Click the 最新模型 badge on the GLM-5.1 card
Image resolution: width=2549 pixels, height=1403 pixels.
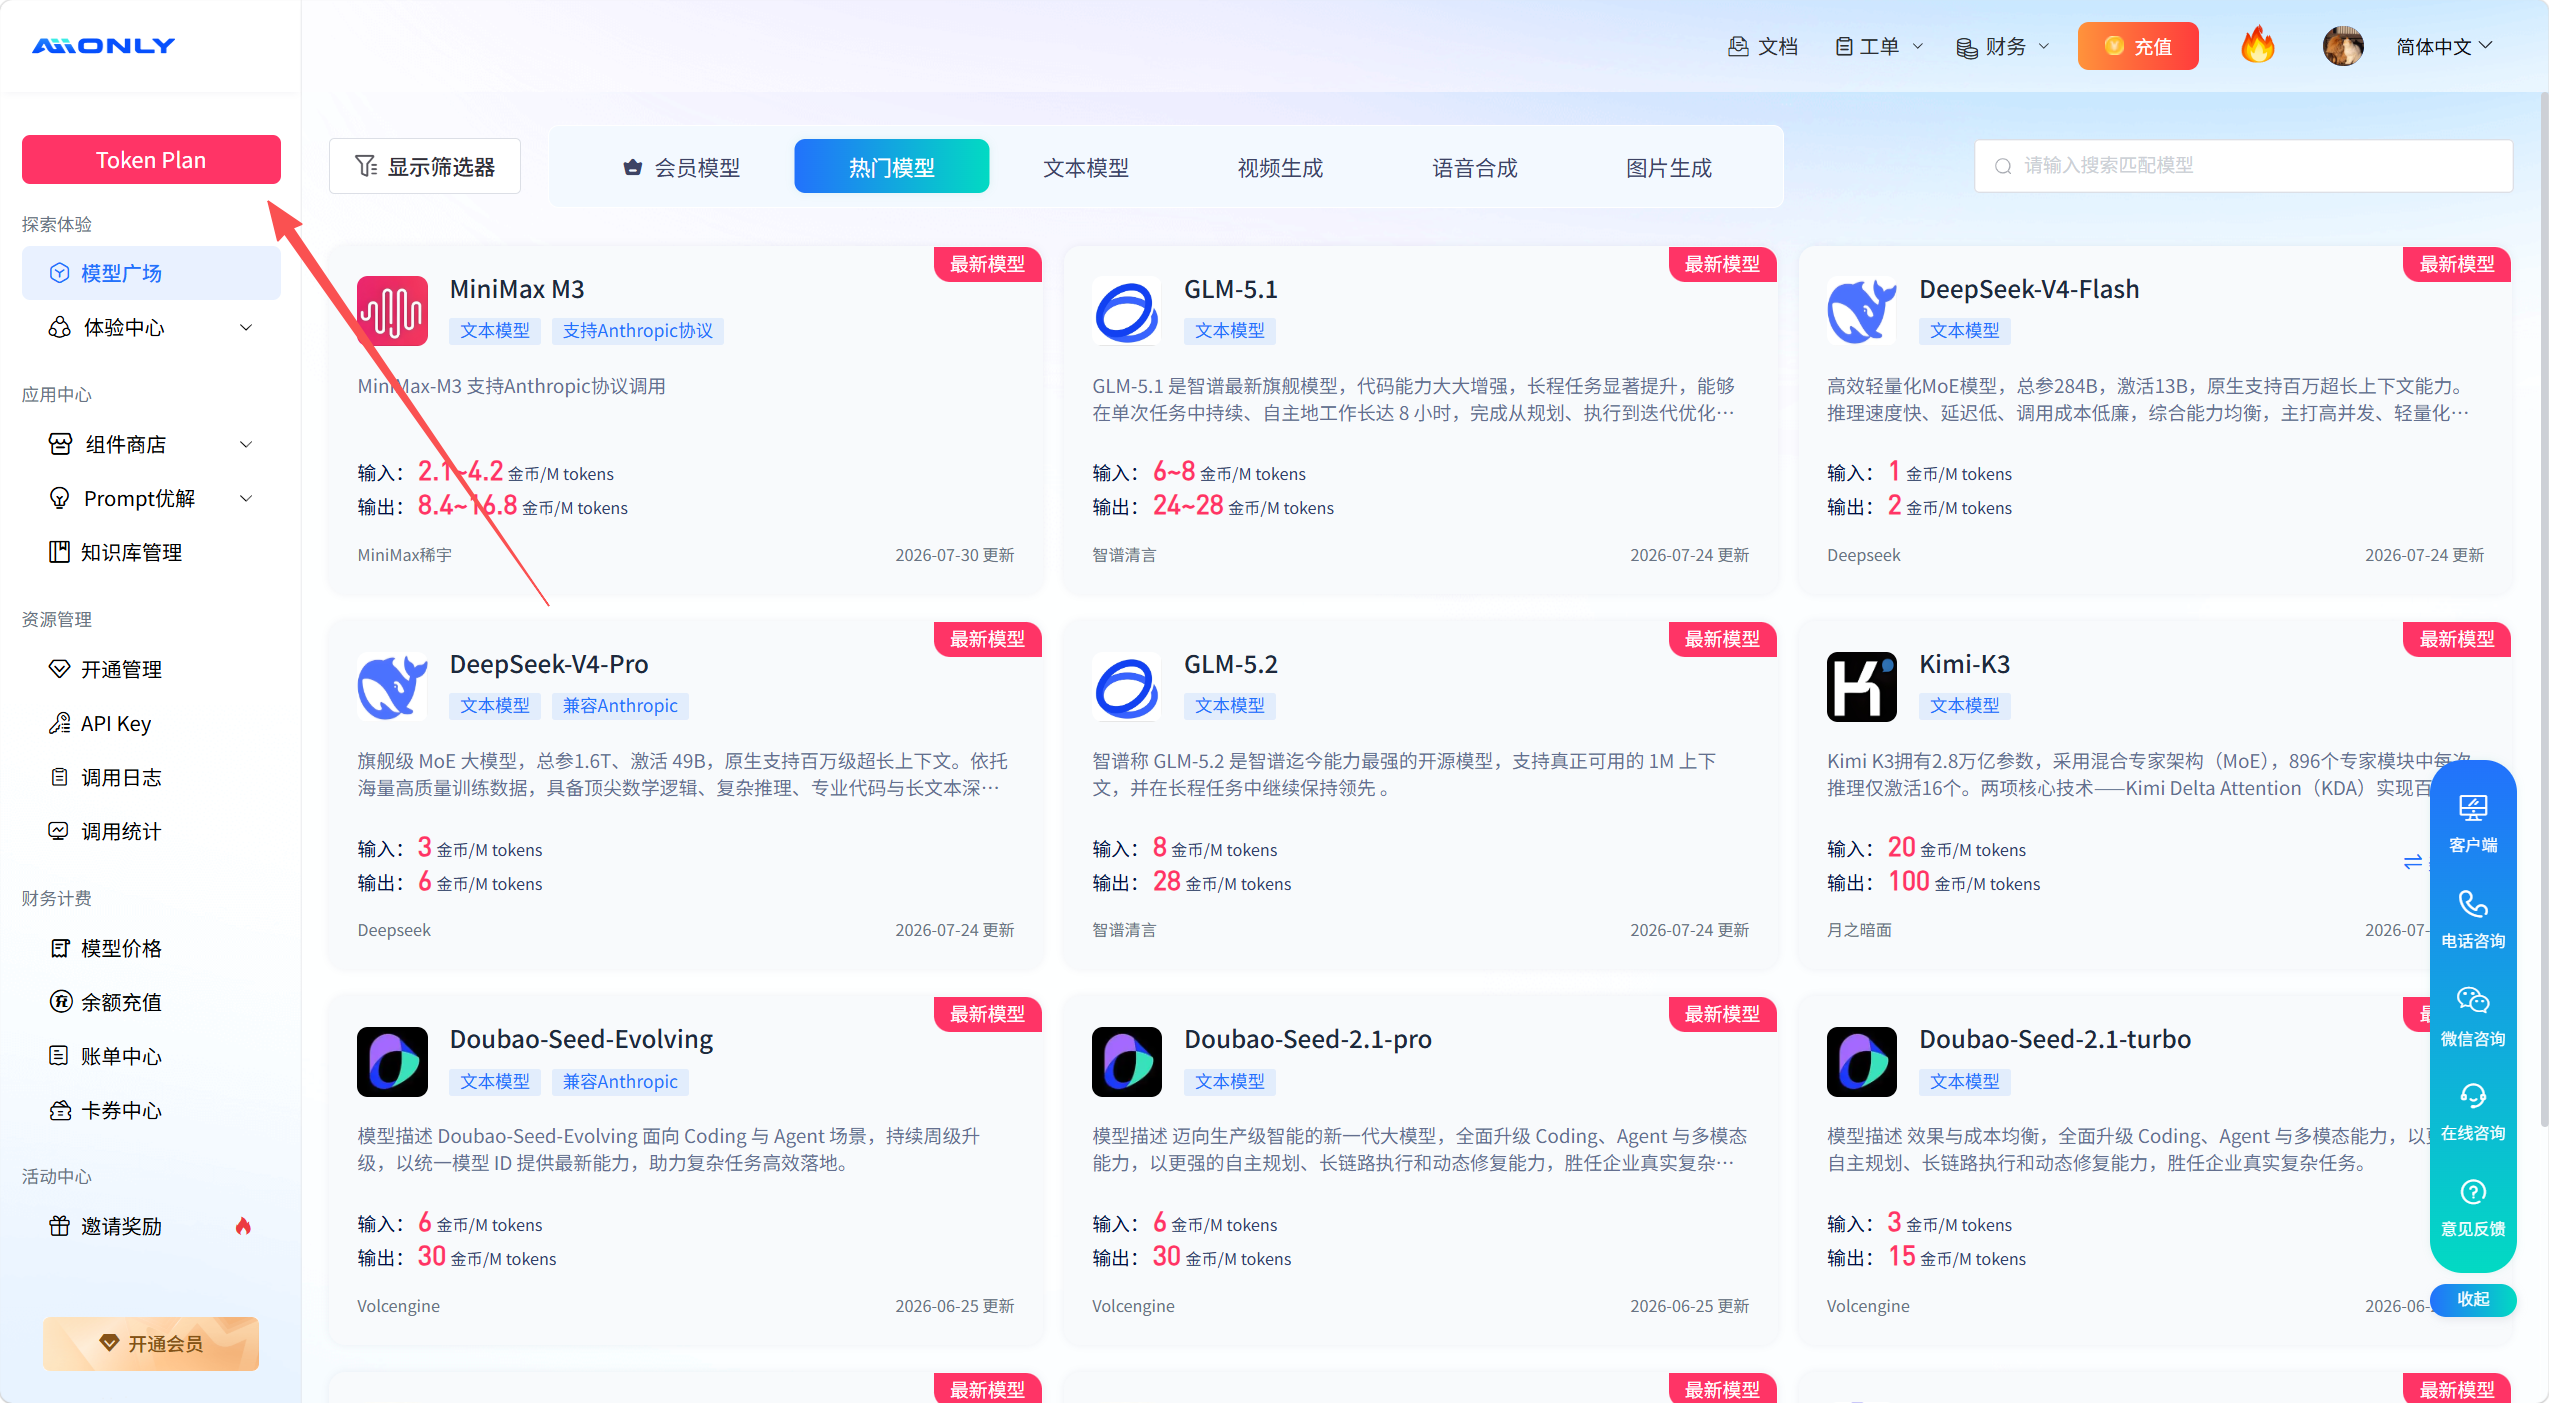pos(1722,264)
